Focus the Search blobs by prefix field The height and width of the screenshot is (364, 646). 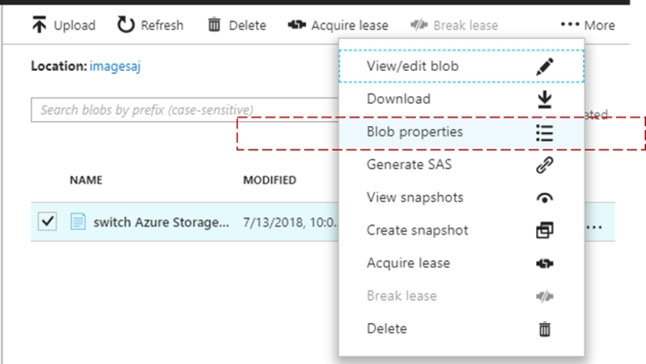point(185,110)
